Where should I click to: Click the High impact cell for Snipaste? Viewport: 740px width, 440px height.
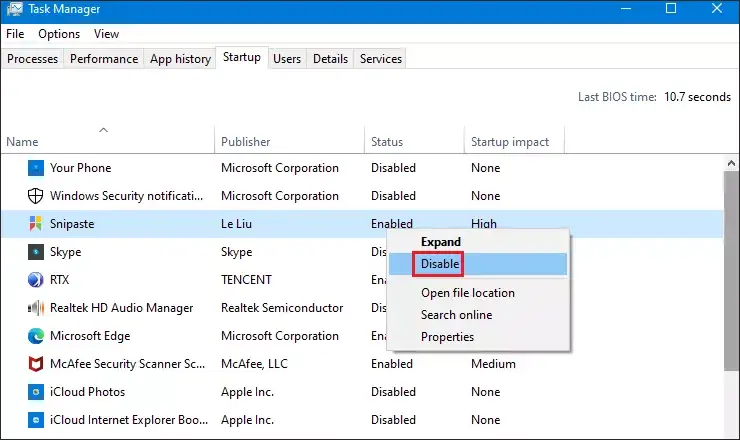[x=484, y=224]
